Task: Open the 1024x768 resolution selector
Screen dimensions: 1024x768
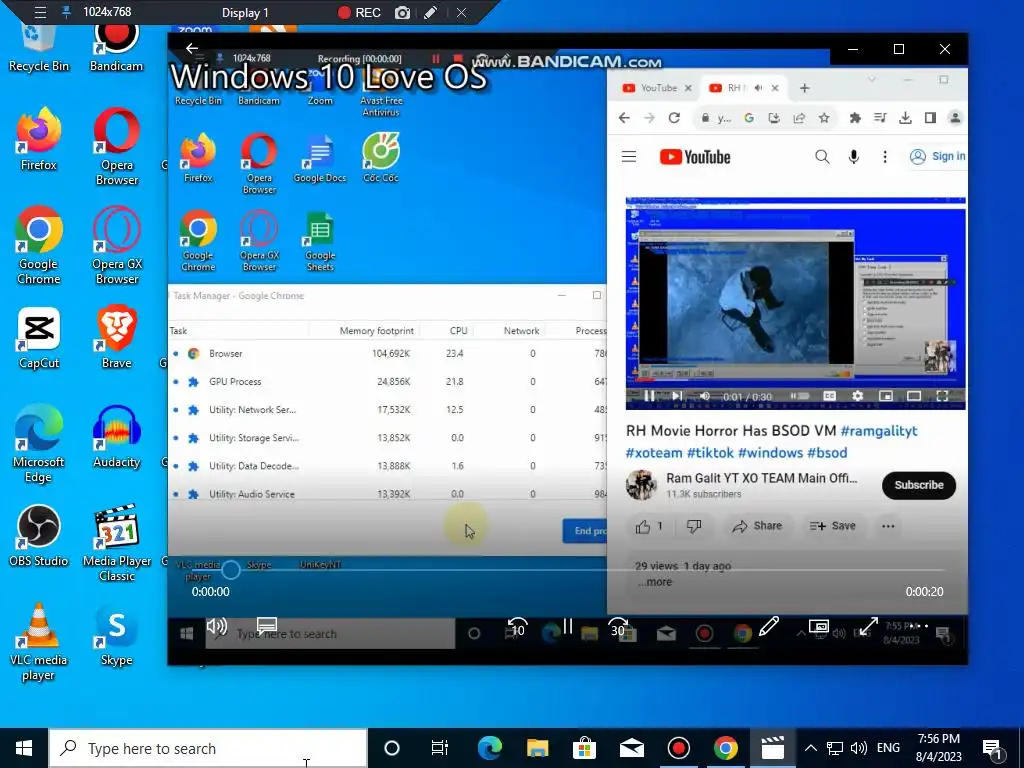Action: pyautogui.click(x=107, y=12)
